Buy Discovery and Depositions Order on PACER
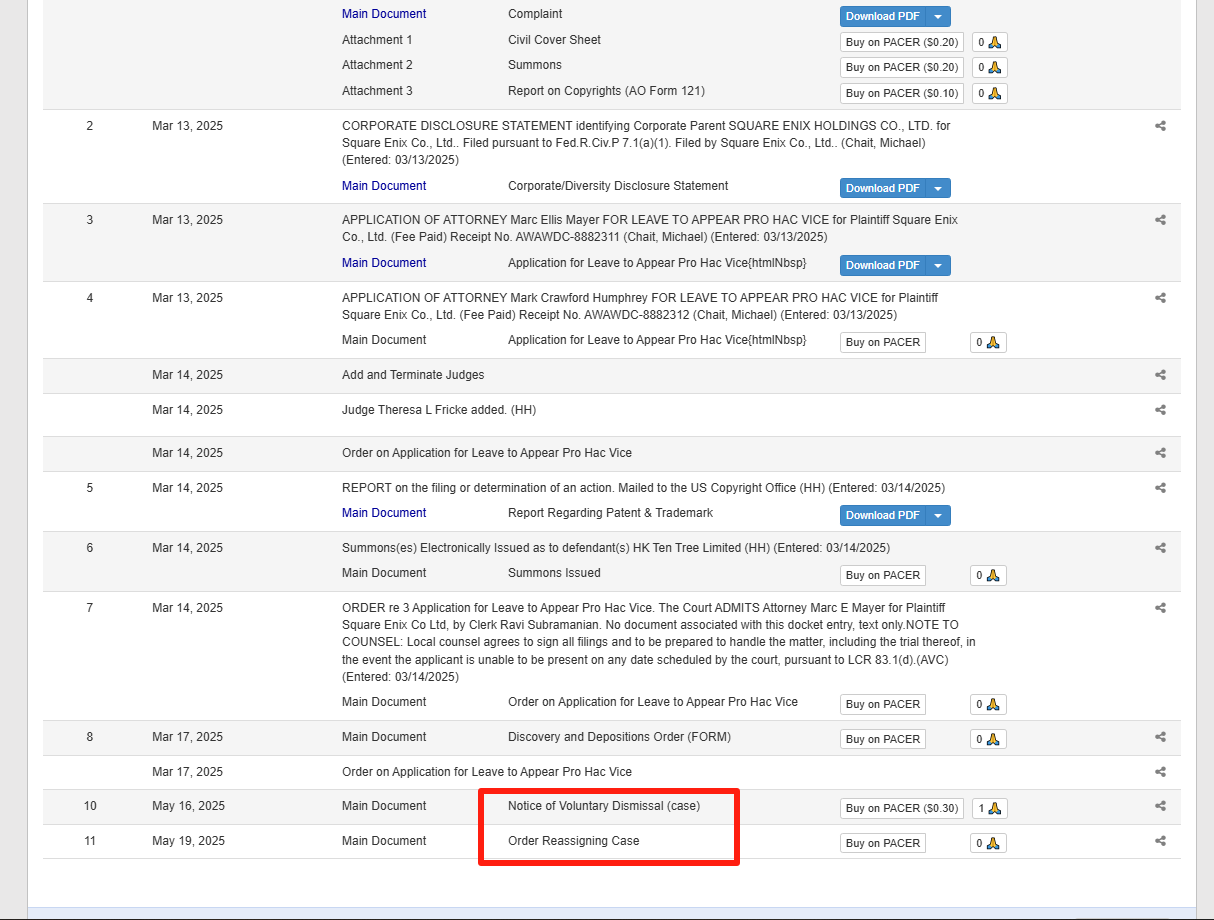Viewport: 1214px width, 920px height. tap(883, 739)
